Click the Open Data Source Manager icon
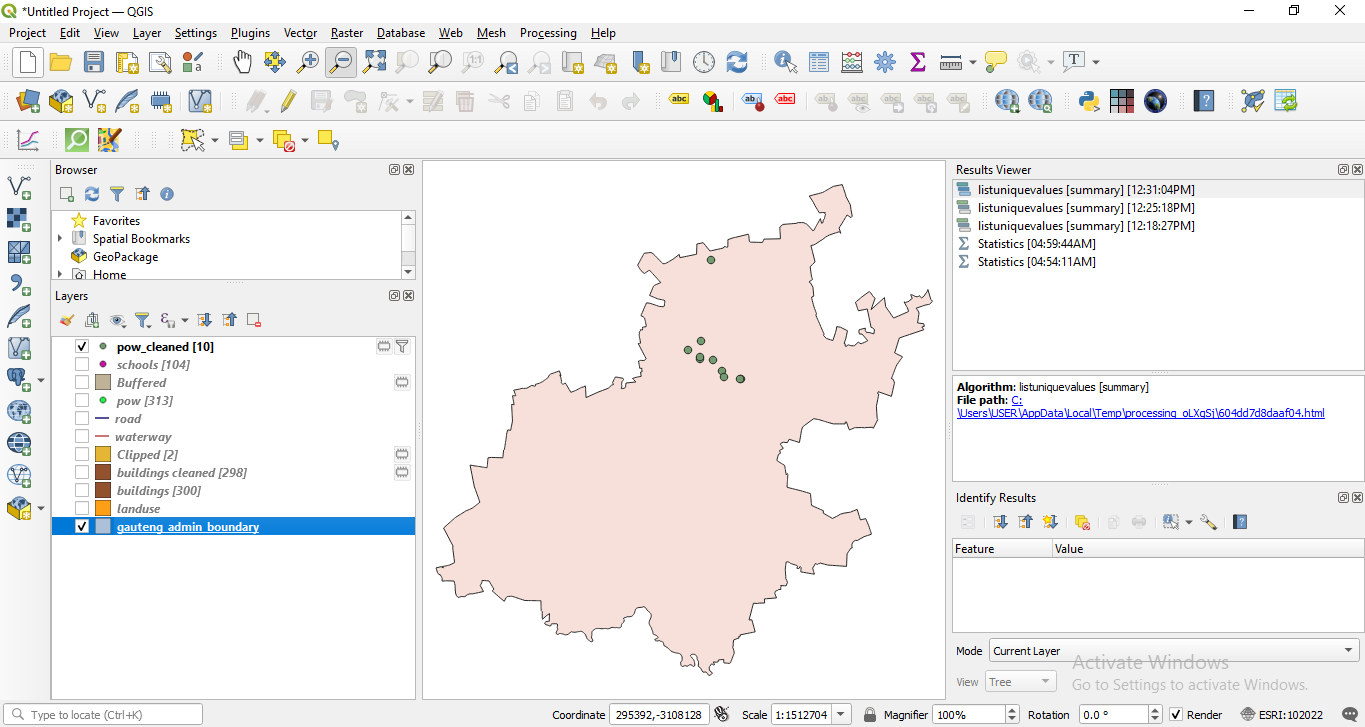The width and height of the screenshot is (1365, 727). (x=28, y=101)
